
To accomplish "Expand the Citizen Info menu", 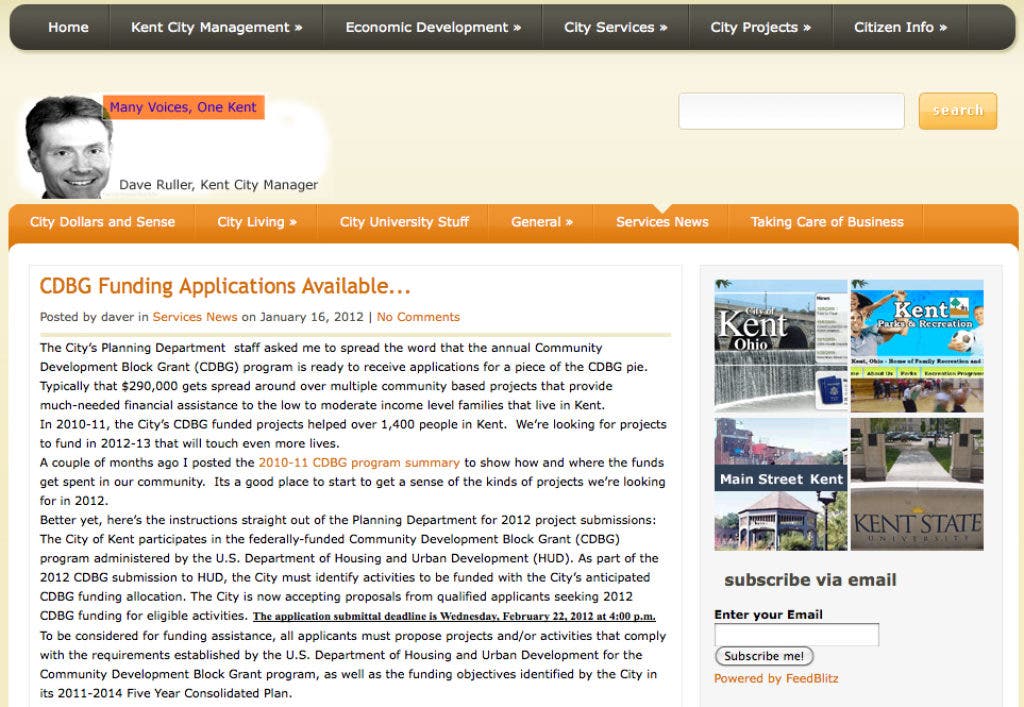I will [x=900, y=27].
